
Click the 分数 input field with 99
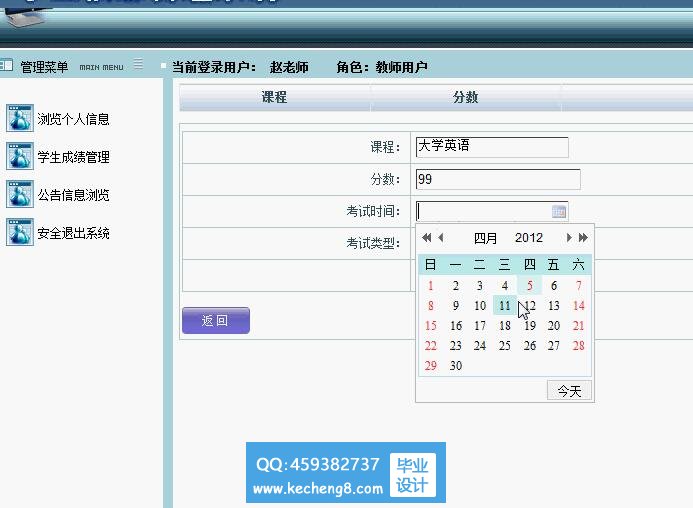(498, 180)
